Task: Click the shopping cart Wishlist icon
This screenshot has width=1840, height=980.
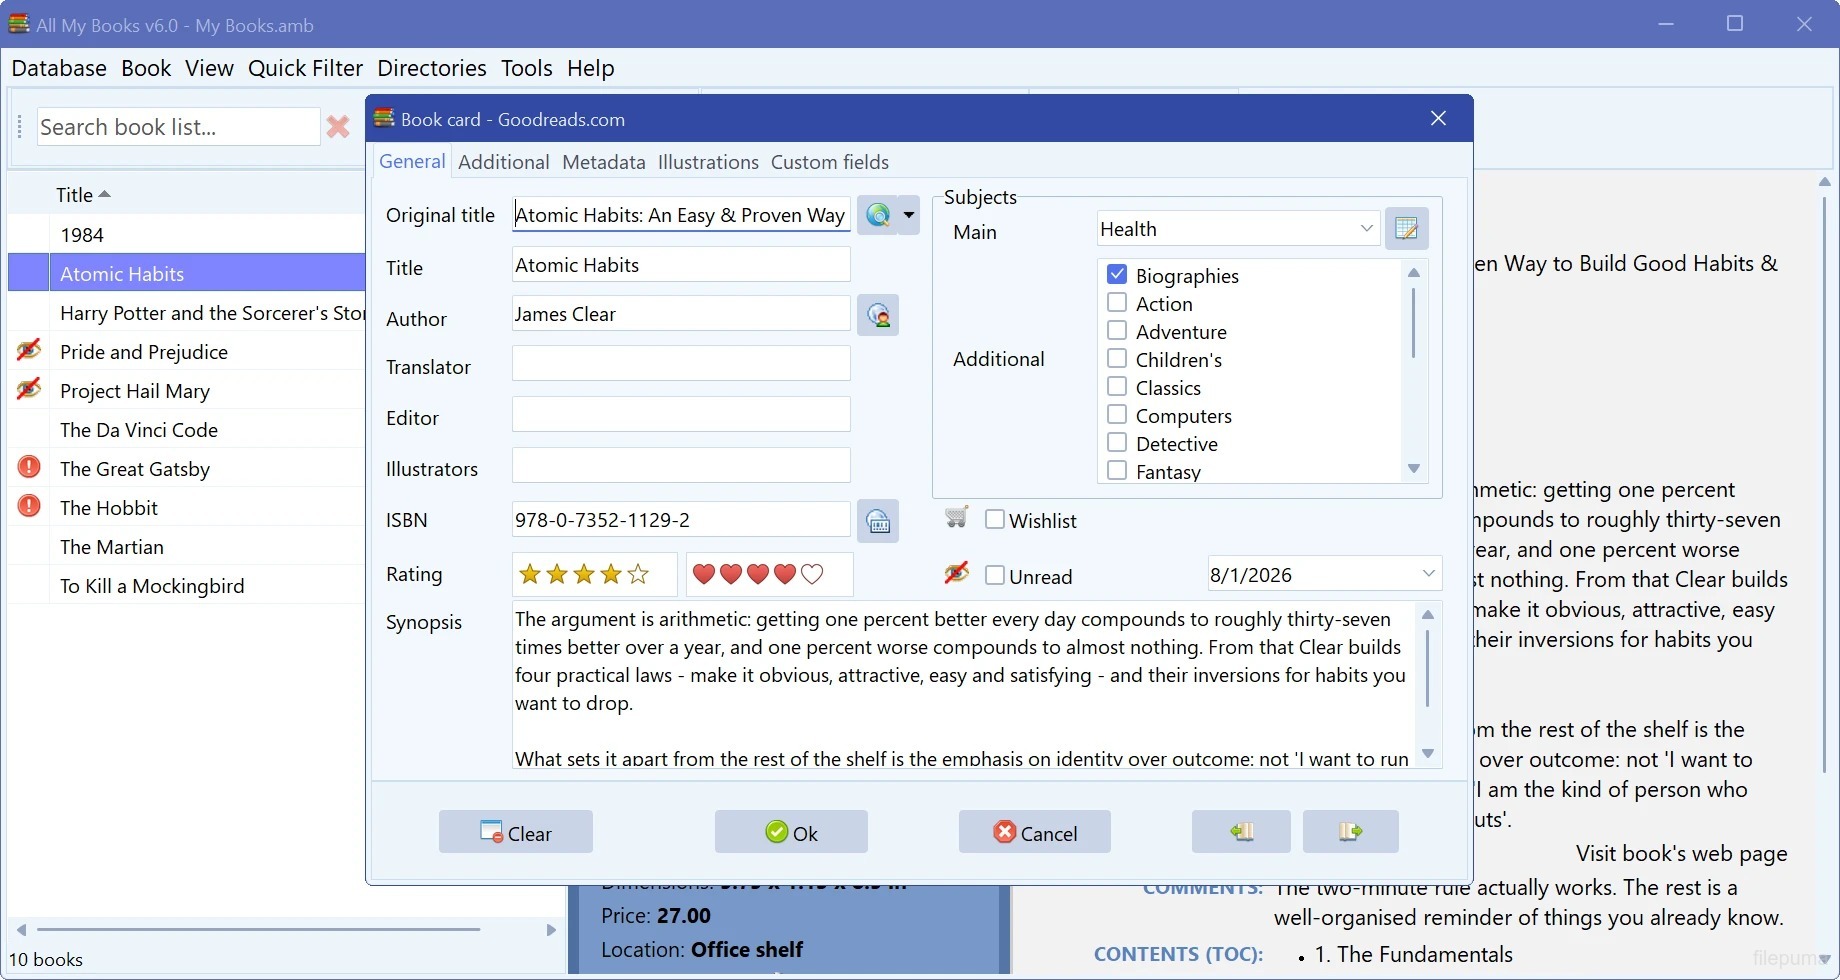Action: point(956,517)
